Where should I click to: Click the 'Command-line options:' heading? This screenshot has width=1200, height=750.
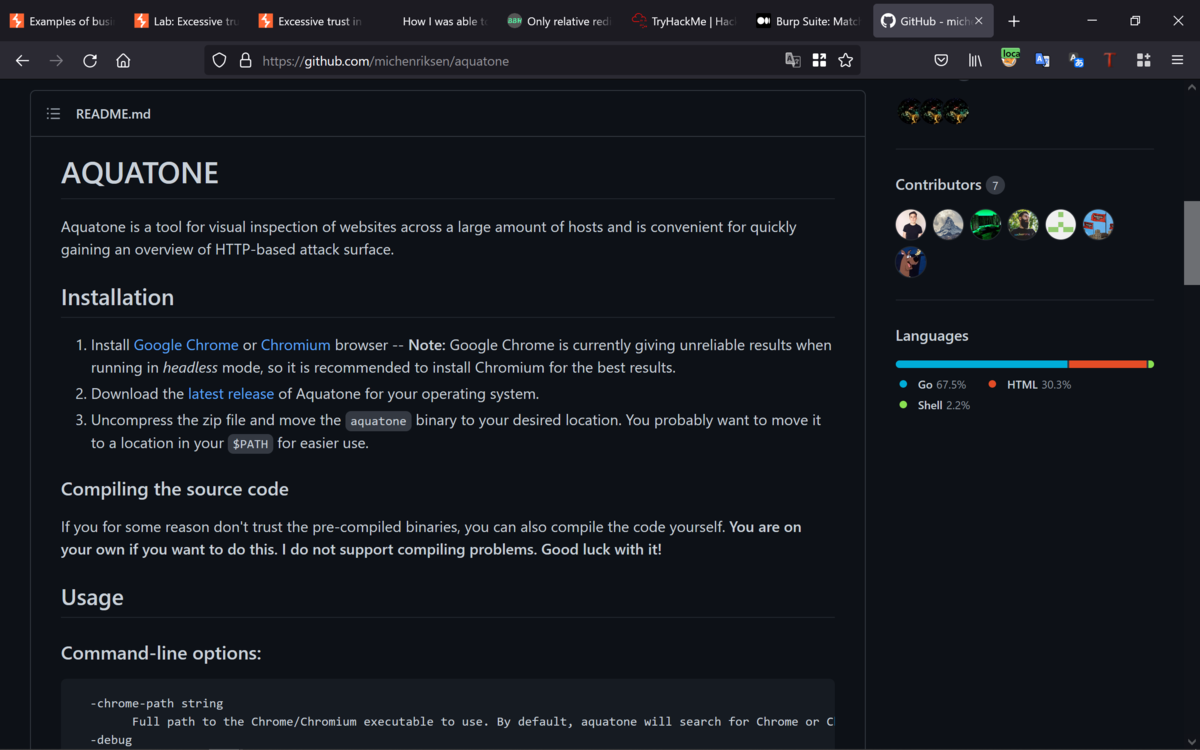[161, 653]
